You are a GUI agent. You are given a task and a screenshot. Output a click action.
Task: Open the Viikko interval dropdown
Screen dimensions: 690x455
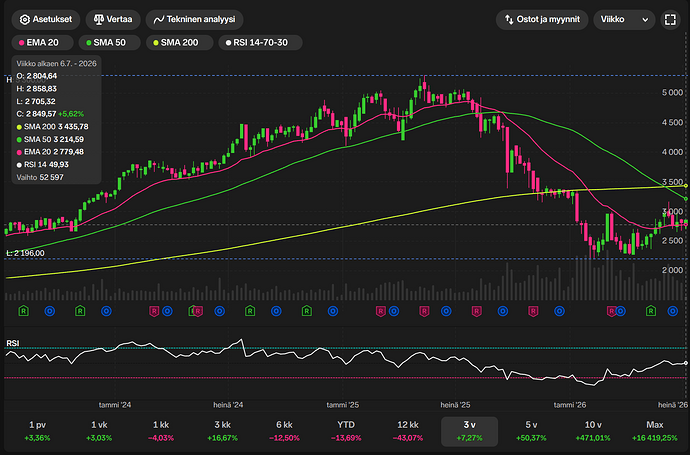click(624, 20)
